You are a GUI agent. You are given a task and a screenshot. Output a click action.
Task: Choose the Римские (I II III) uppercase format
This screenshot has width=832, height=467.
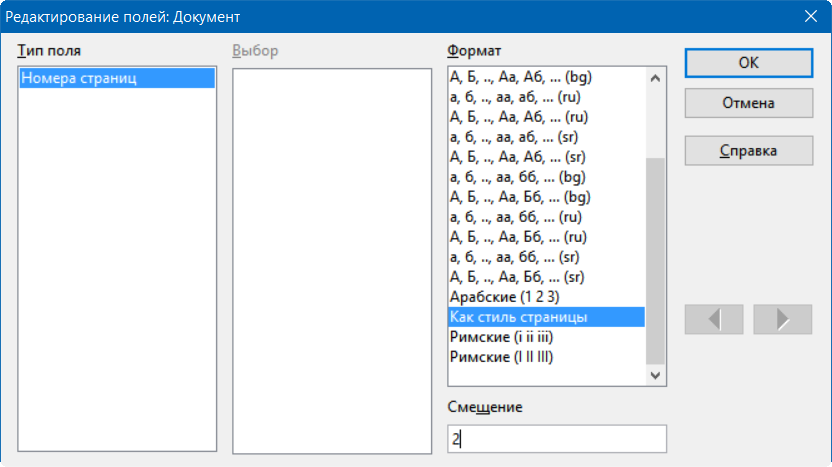pyautogui.click(x=502, y=357)
